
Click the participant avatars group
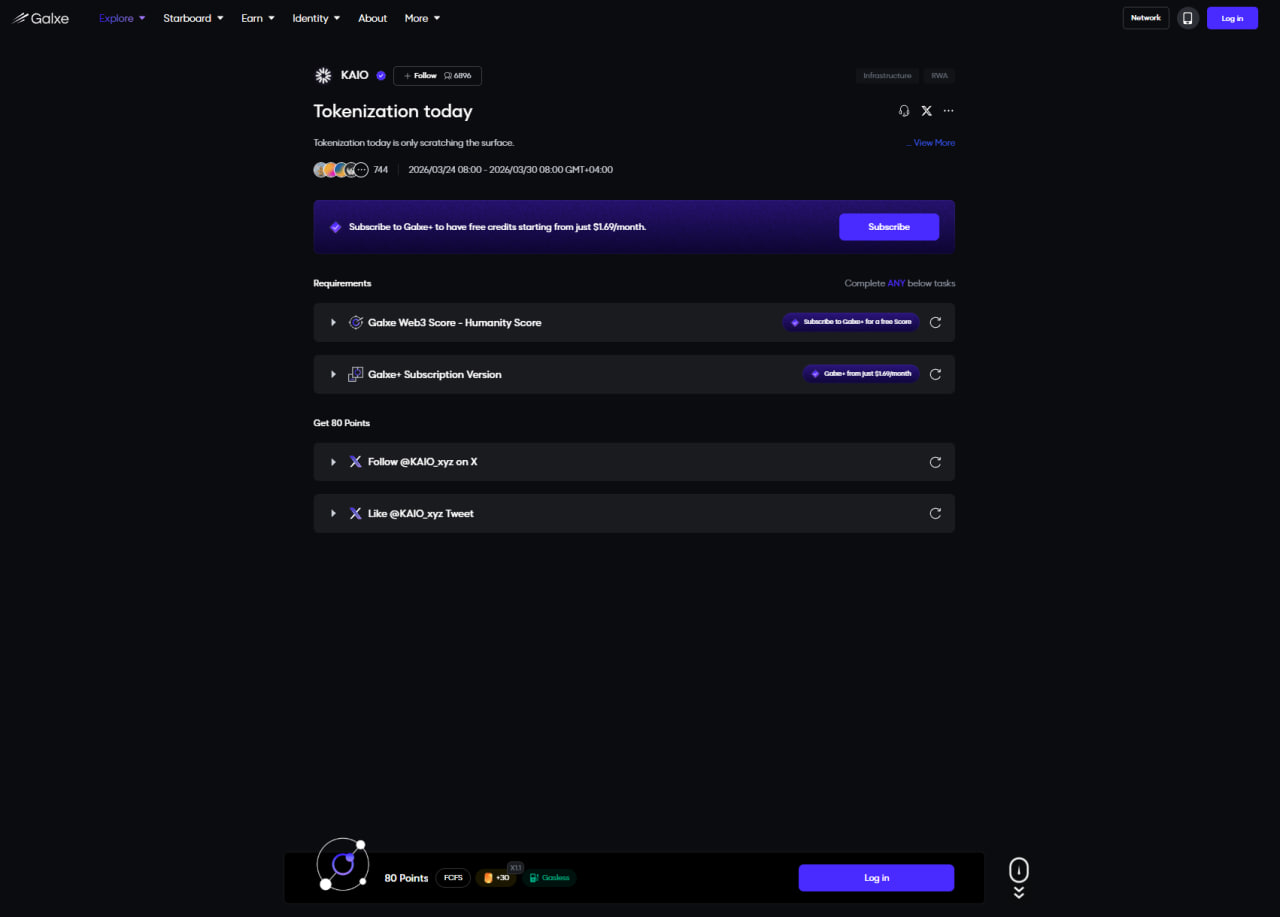coord(340,170)
